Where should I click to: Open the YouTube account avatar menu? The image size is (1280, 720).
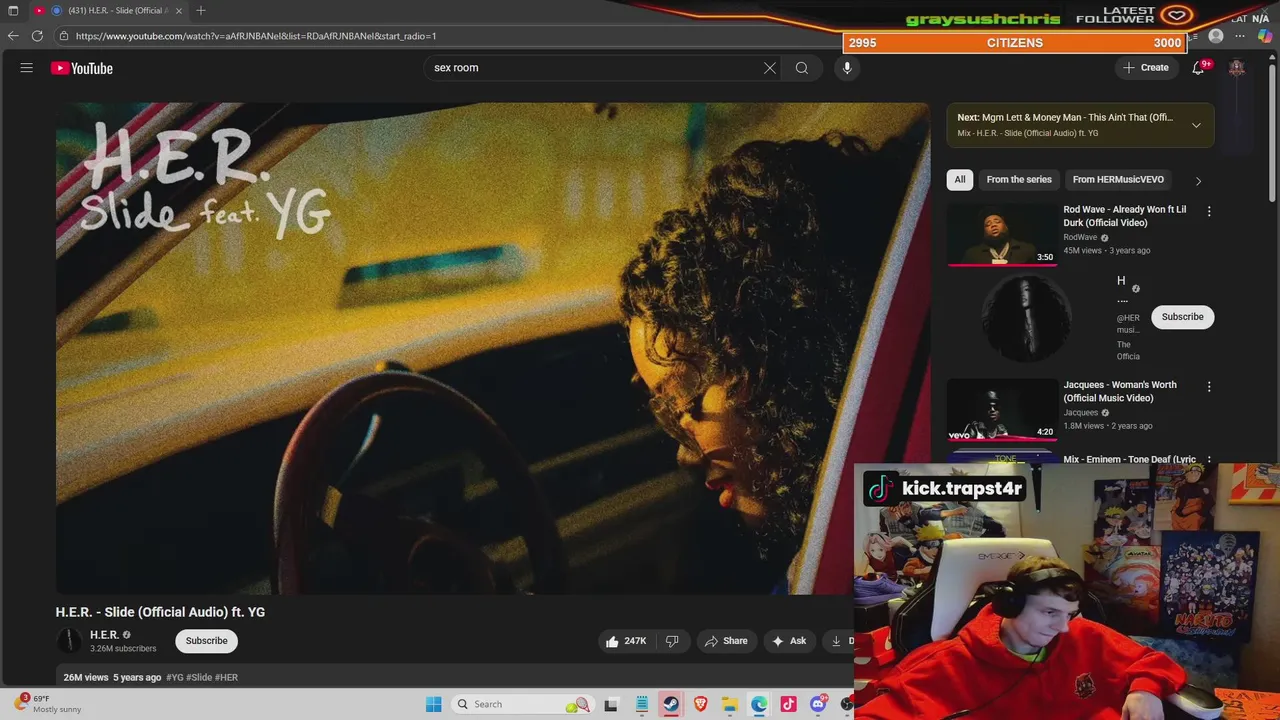tap(1237, 68)
